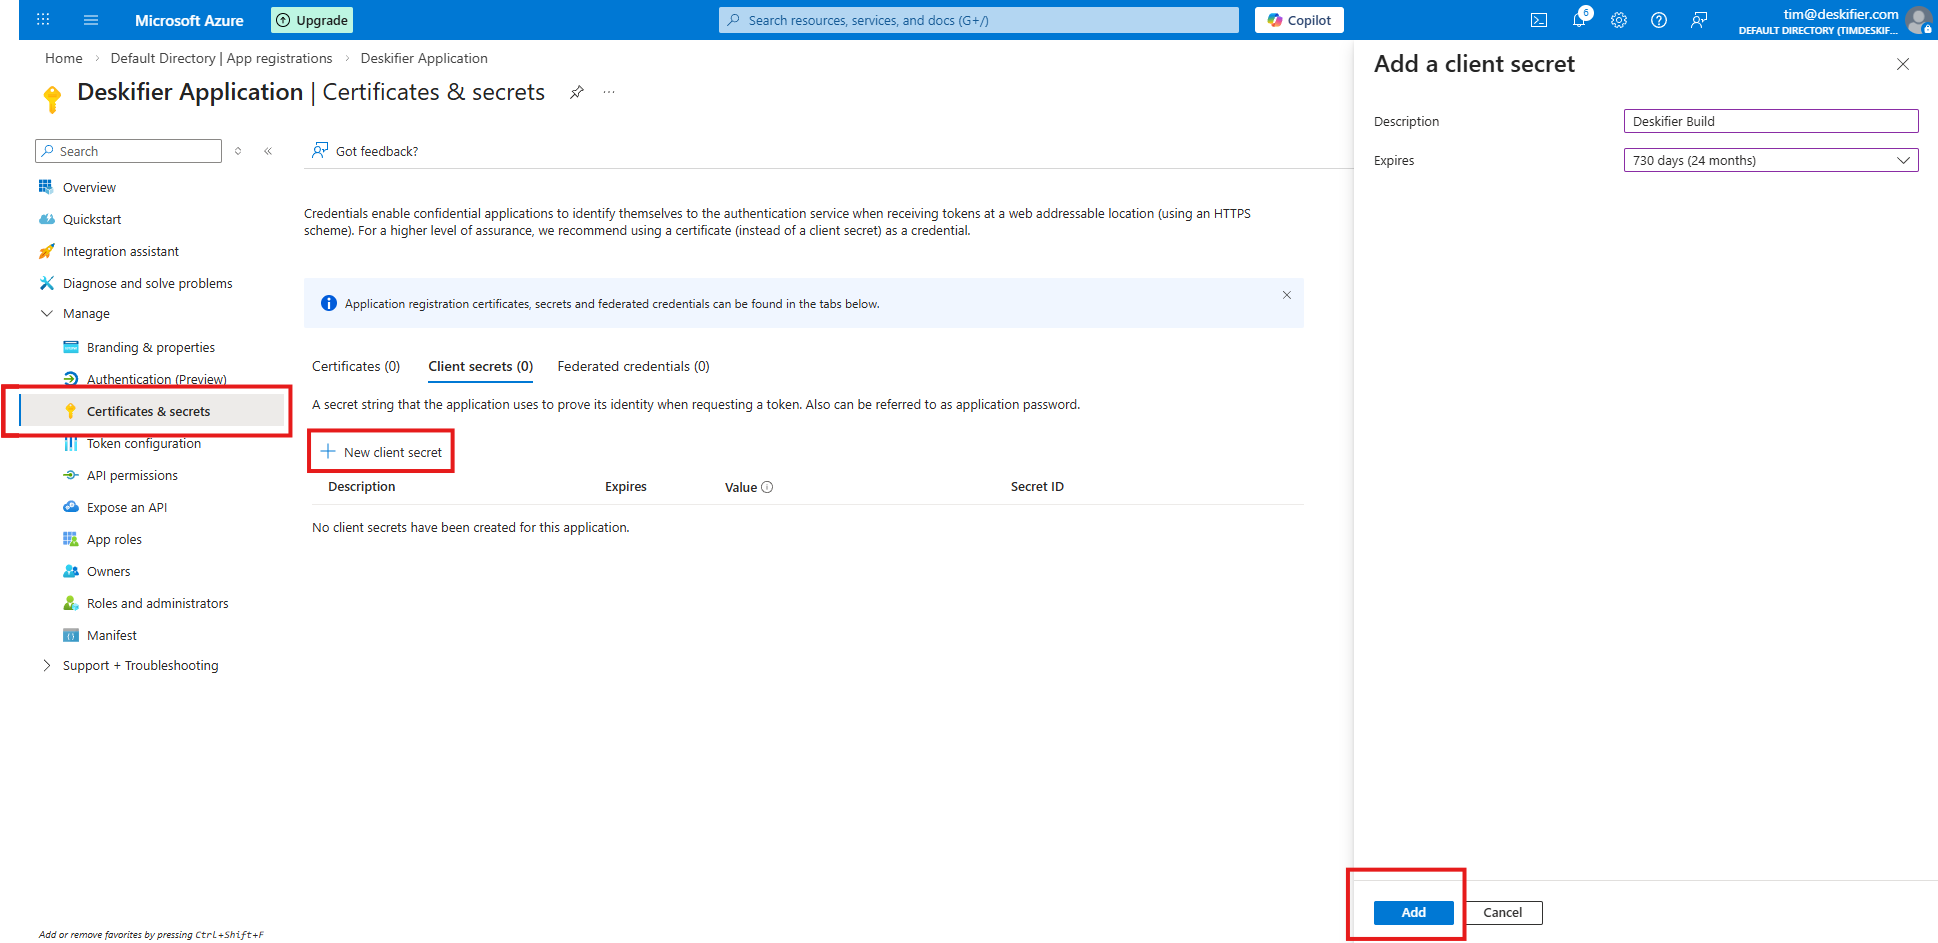Select Certificates & secrets menu item
The height and width of the screenshot is (943, 1938).
pyautogui.click(x=153, y=411)
